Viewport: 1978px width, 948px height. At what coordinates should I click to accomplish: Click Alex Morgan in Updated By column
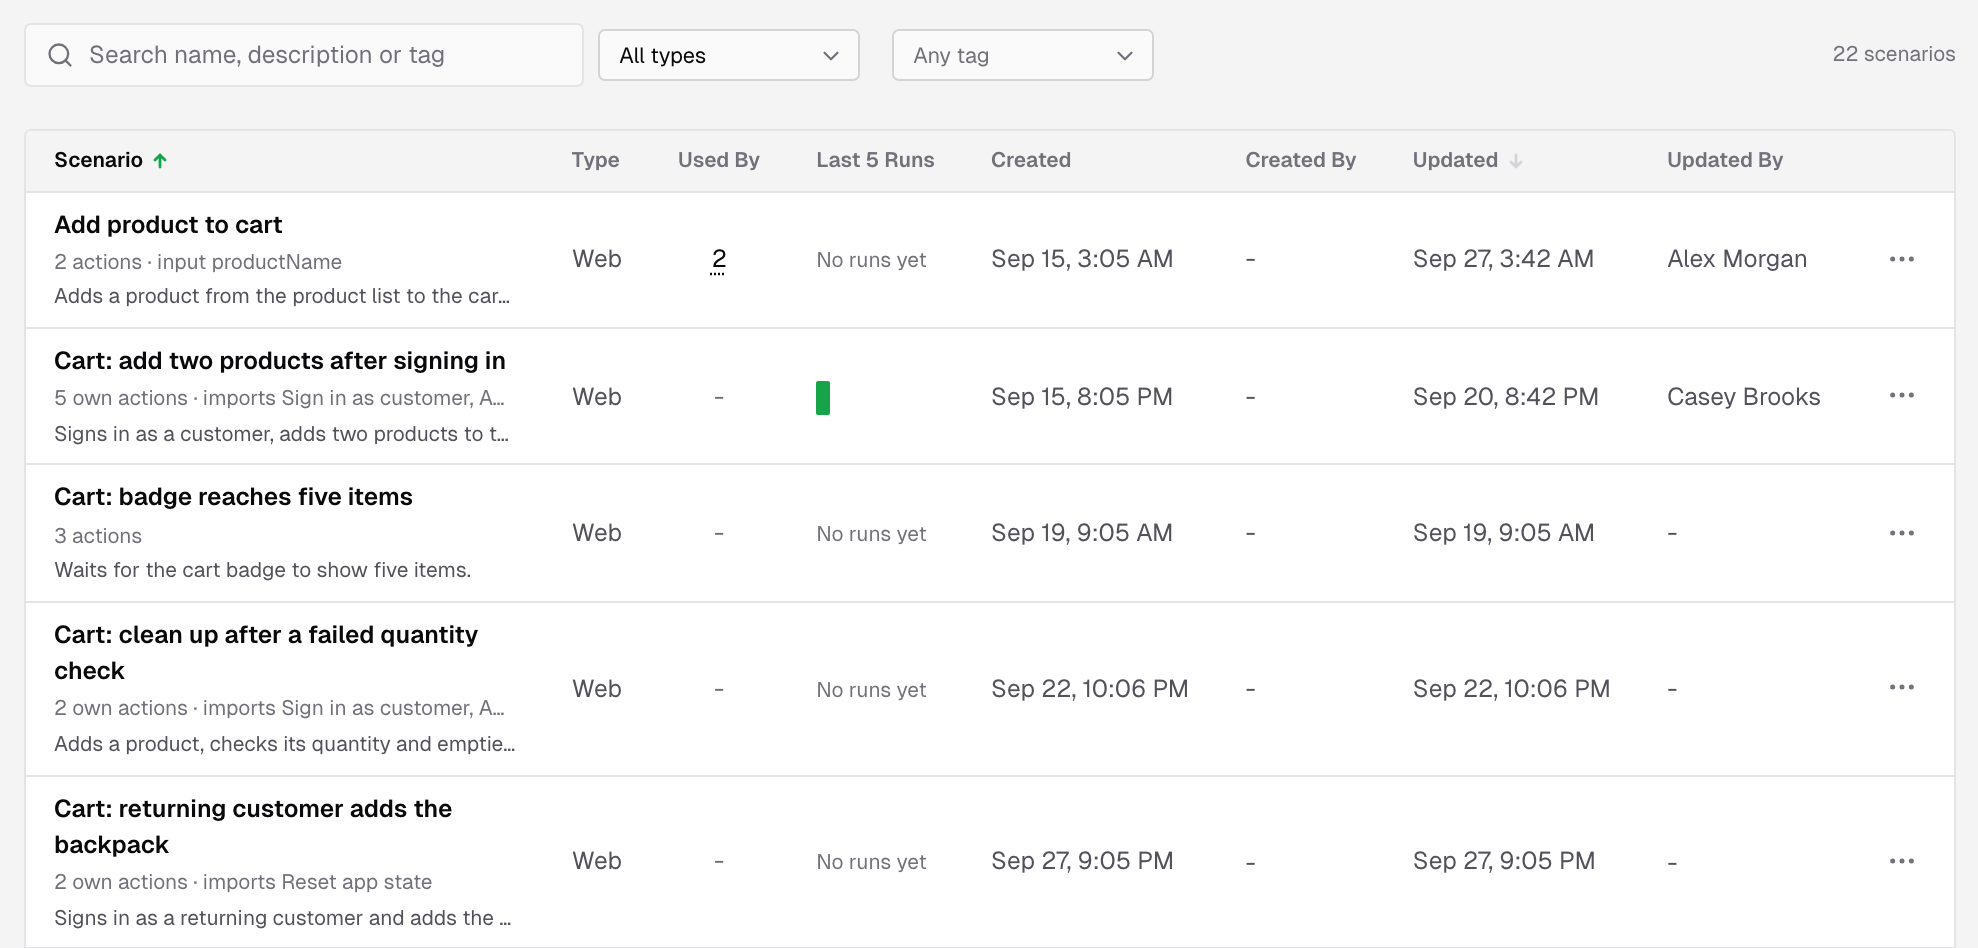pyautogui.click(x=1737, y=259)
